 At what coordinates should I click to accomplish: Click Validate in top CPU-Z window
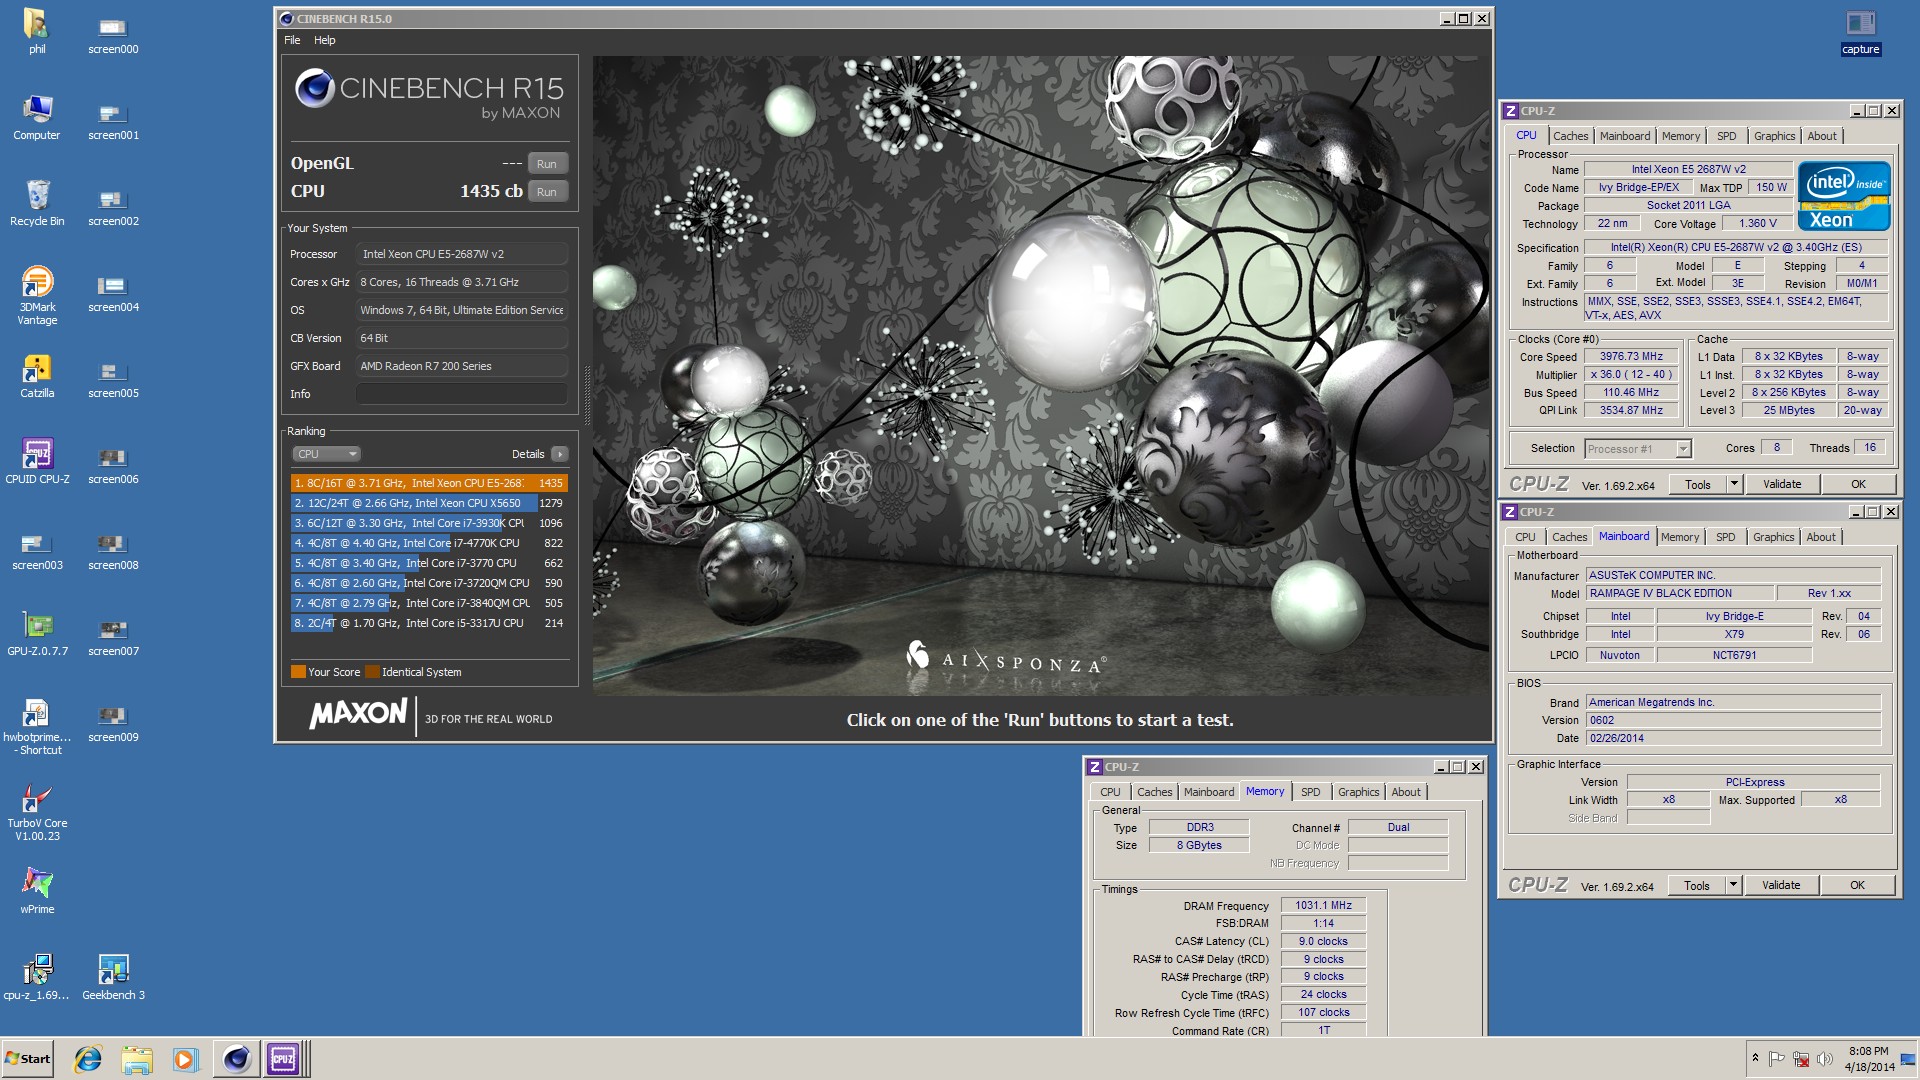pos(1782,485)
